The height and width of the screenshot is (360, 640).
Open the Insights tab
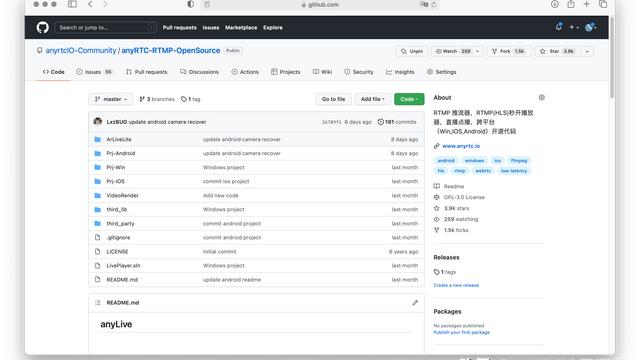(x=400, y=72)
